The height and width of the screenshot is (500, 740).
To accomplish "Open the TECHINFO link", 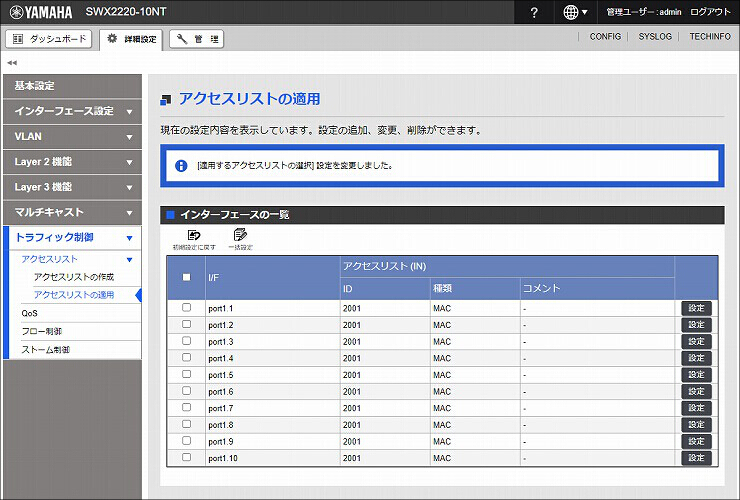I will (x=710, y=36).
